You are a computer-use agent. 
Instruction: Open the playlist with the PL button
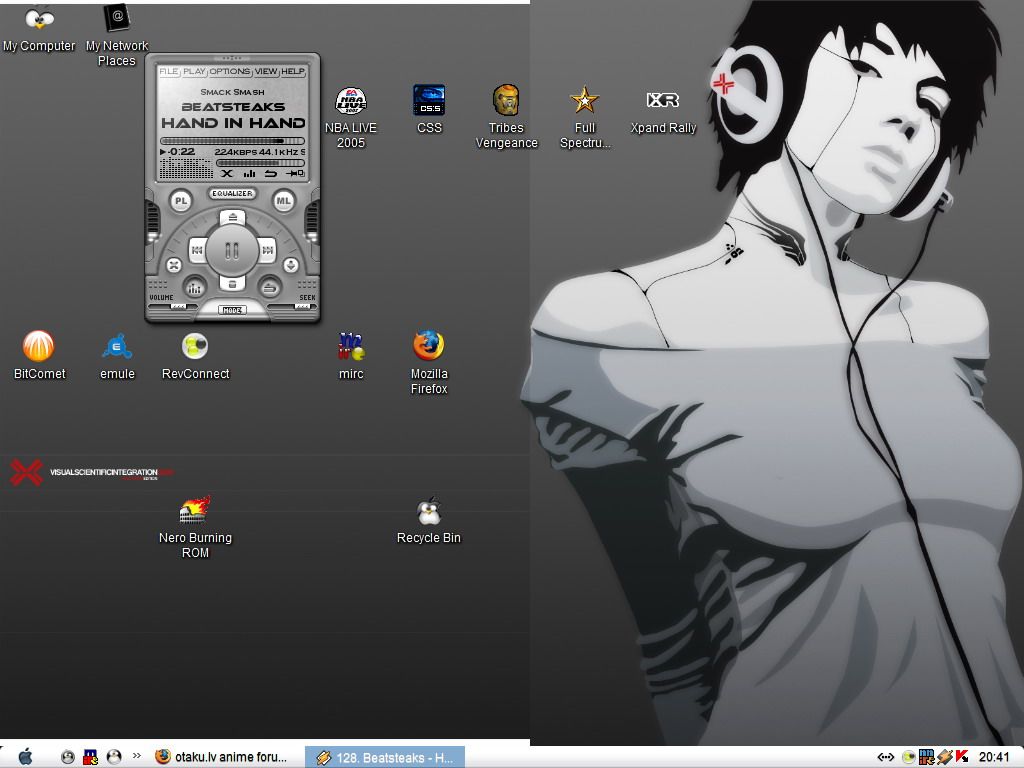(181, 200)
